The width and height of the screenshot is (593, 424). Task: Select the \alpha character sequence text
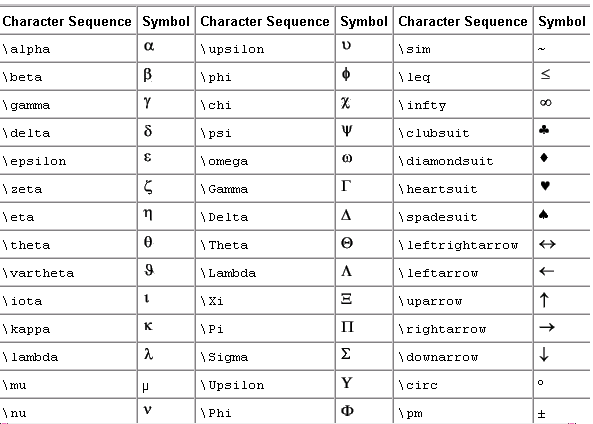tap(26, 49)
